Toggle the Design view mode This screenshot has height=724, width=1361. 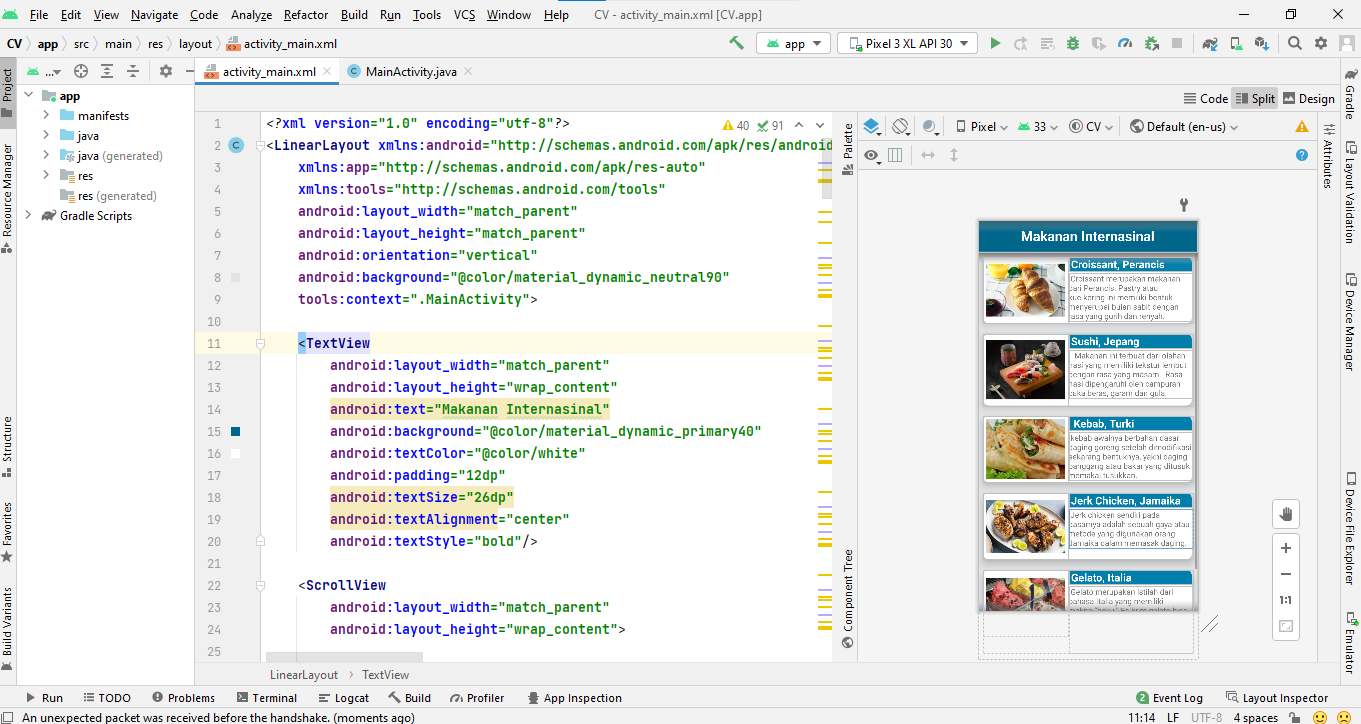point(1309,98)
